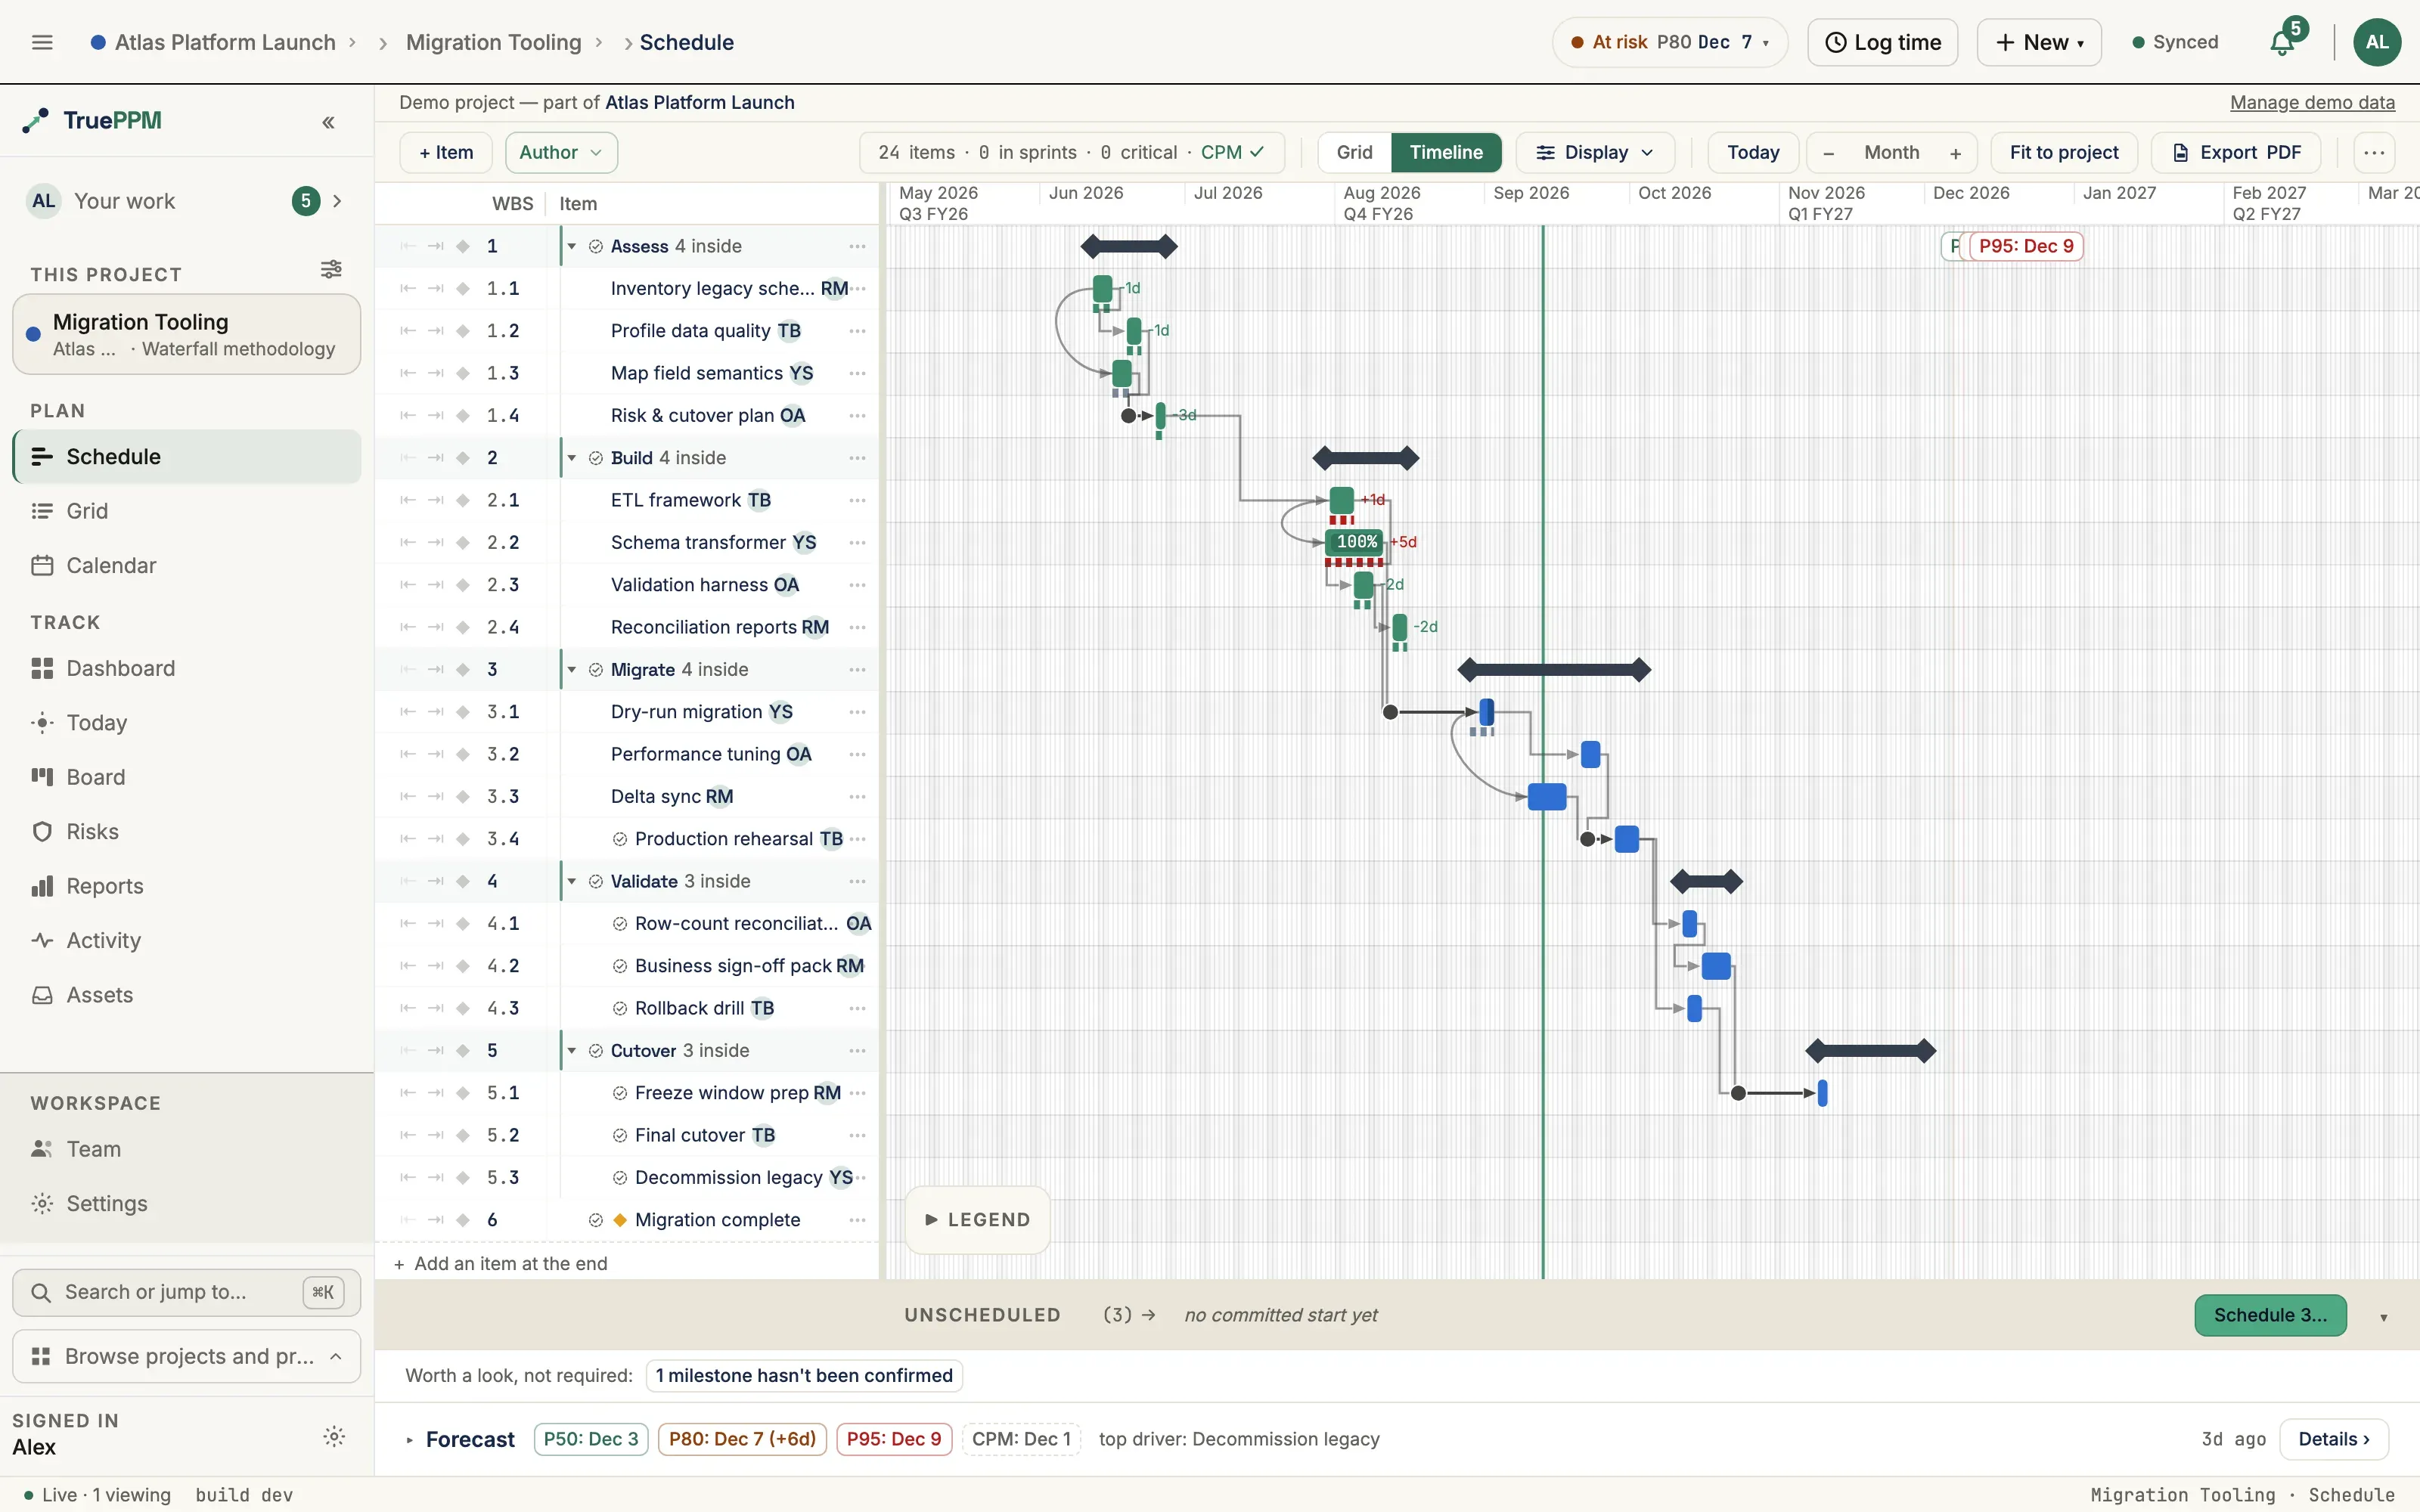Open Dashboard in Track section
Screen dimensions: 2420x1512
tap(187, 668)
